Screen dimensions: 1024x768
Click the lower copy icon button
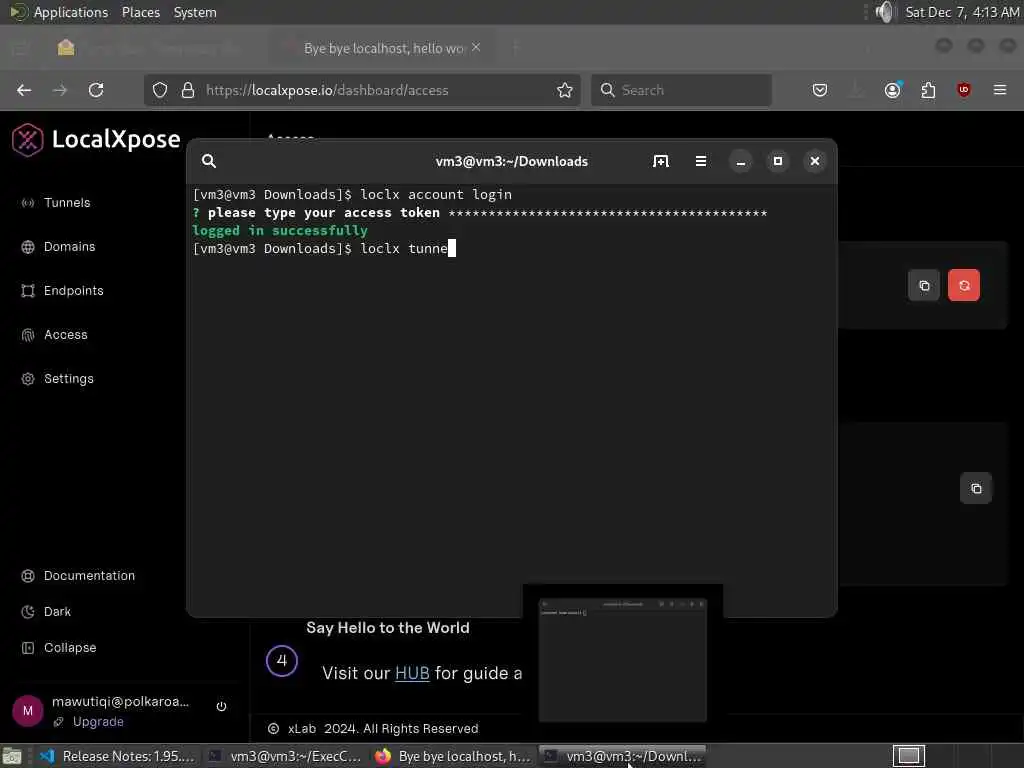point(976,488)
